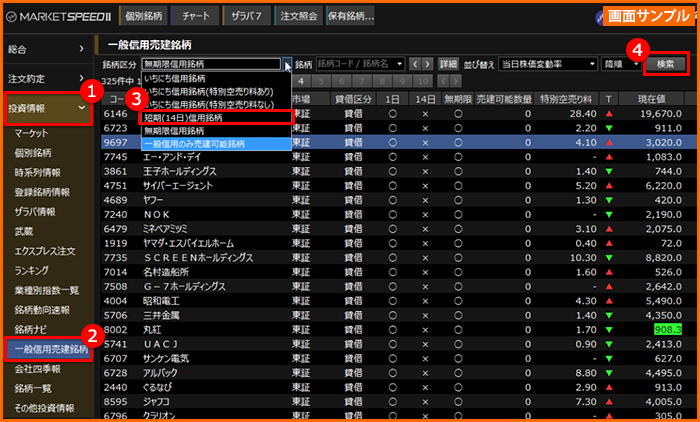
Task: Click the next page-group arrow beside page 10
Action: [455, 81]
